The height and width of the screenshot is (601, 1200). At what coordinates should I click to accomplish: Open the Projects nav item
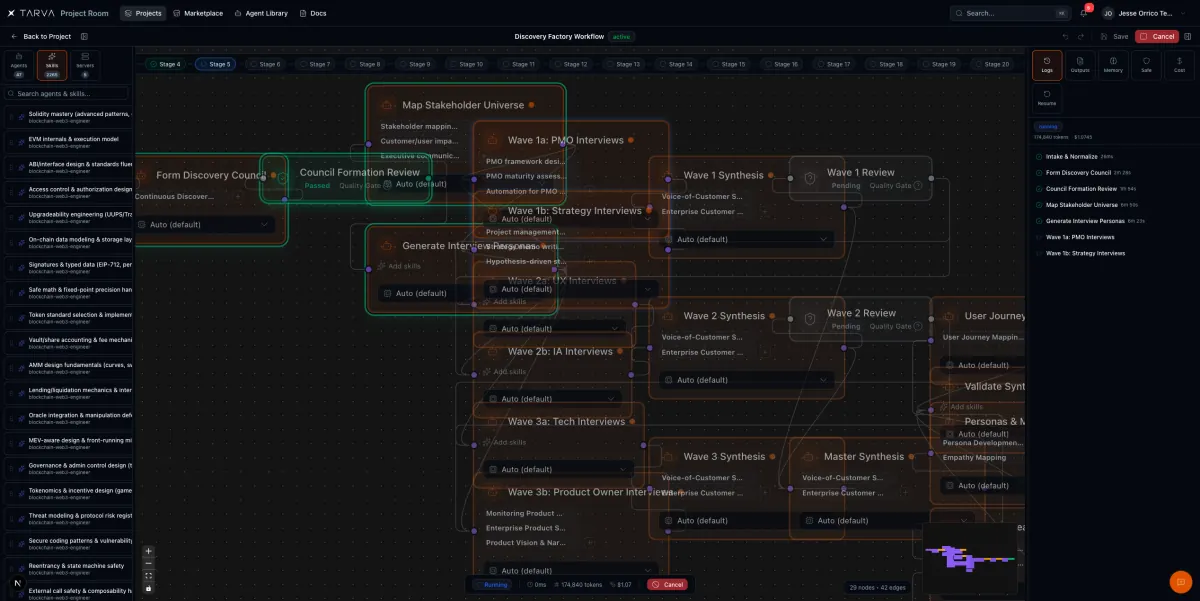pos(143,13)
